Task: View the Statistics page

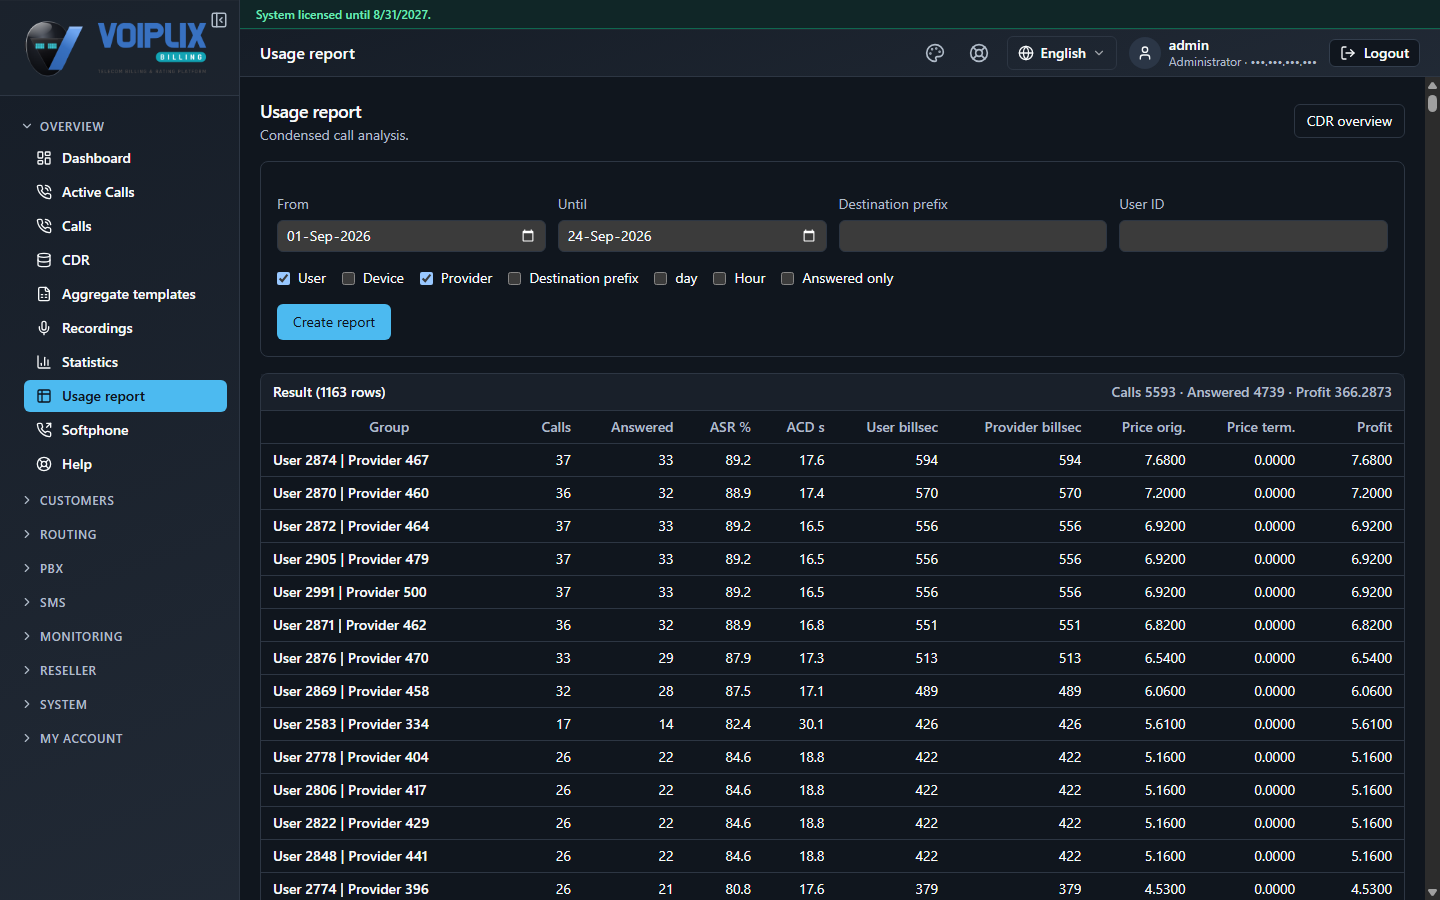Action: point(125,362)
